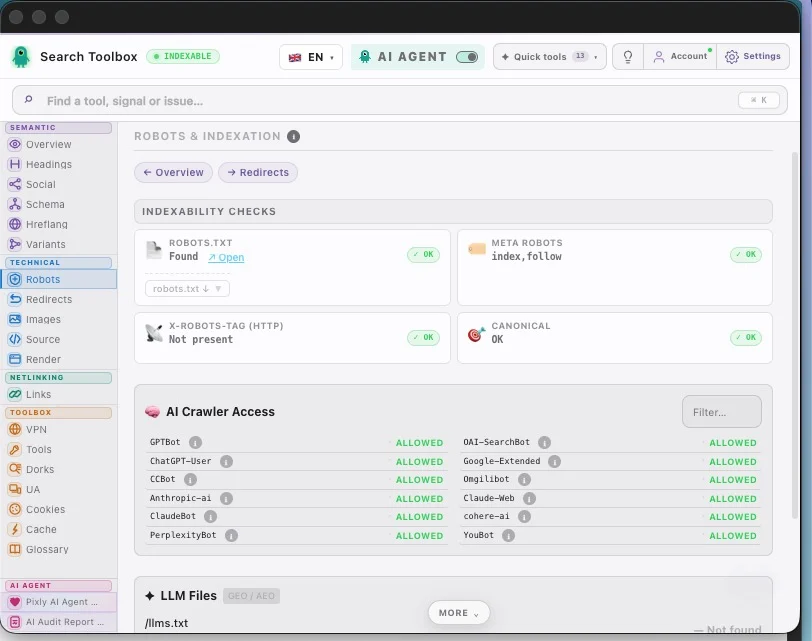This screenshot has height=641, width=812.
Task: Click the keyboard shortcut K badge
Action: (x=759, y=100)
